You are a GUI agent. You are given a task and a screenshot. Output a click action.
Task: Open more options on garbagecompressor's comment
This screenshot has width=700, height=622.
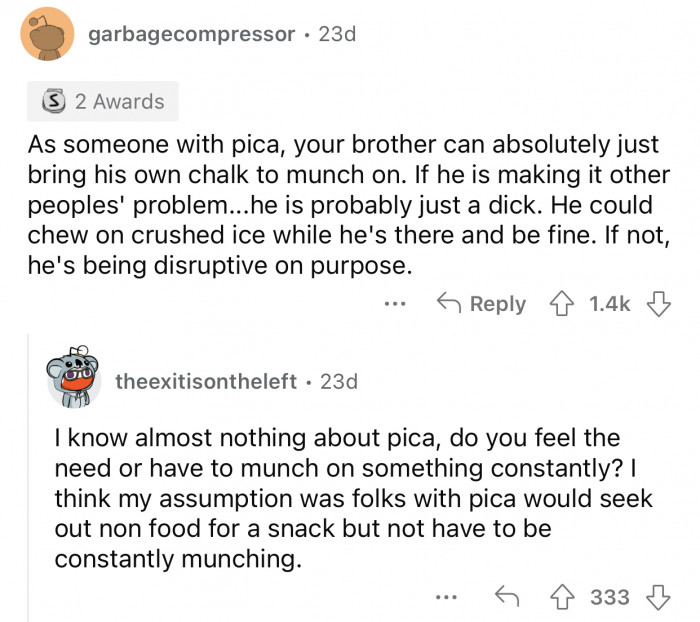pyautogui.click(x=397, y=304)
